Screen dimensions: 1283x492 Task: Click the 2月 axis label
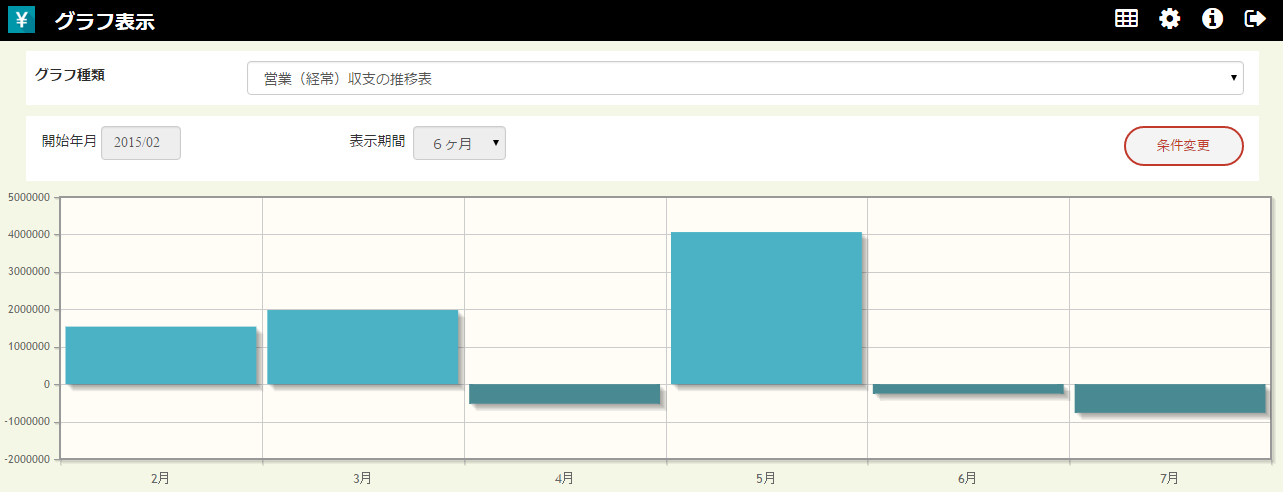pos(160,478)
